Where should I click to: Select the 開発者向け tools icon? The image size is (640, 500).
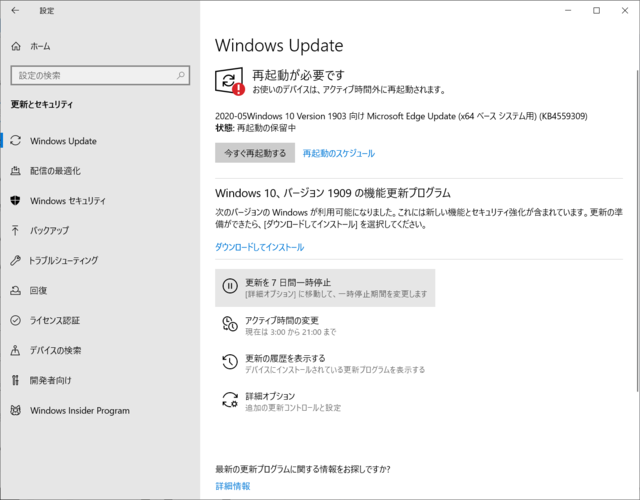[x=16, y=380]
